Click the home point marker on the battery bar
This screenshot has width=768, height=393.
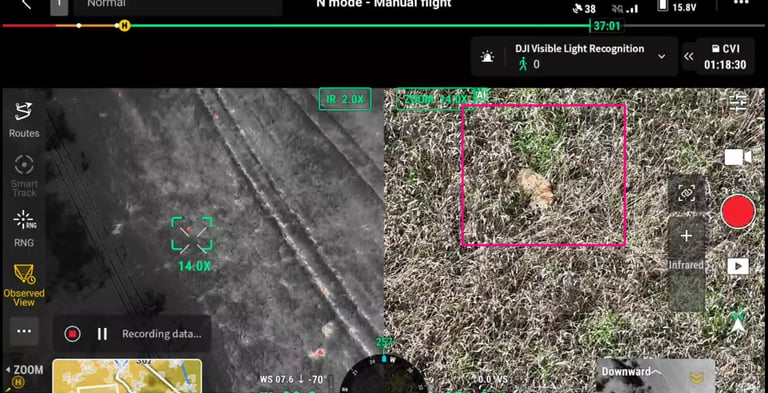[x=124, y=25]
